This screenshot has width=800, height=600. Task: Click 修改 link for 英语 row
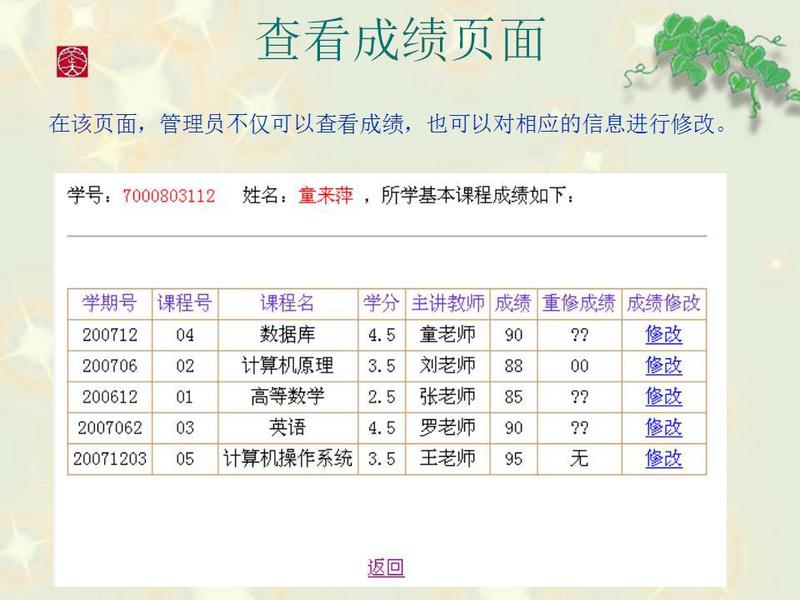click(663, 427)
